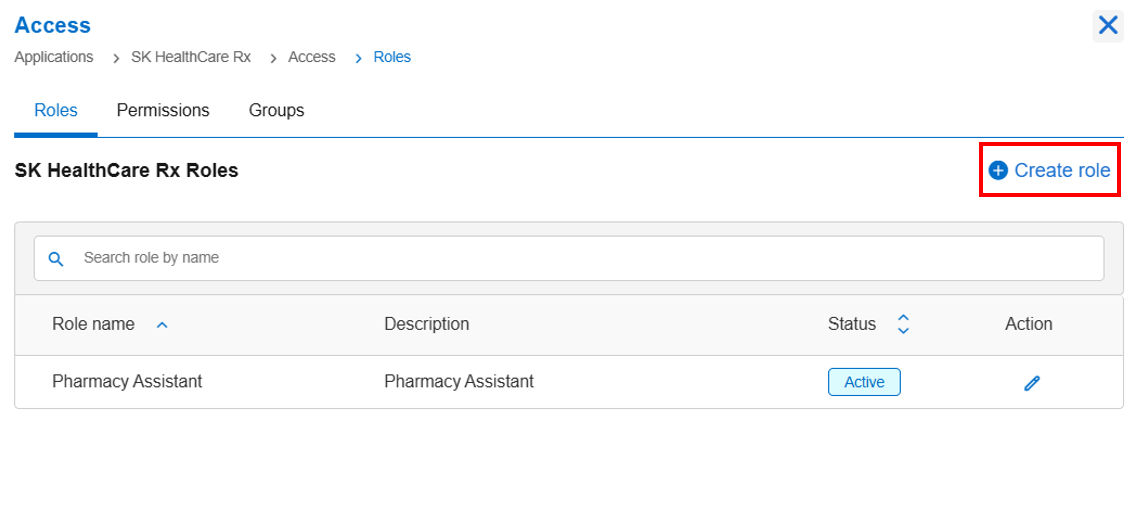
Task: Open the Groups tab
Action: (x=276, y=110)
